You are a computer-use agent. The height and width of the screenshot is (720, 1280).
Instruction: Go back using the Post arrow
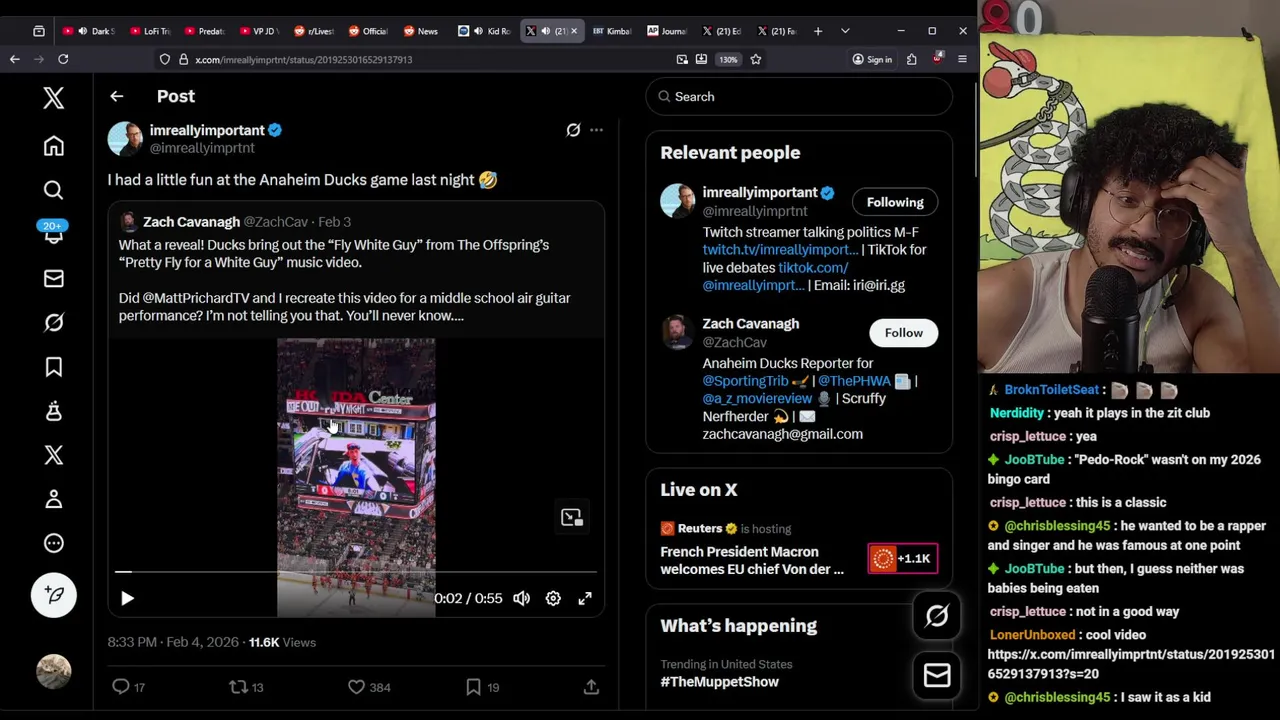[x=116, y=96]
